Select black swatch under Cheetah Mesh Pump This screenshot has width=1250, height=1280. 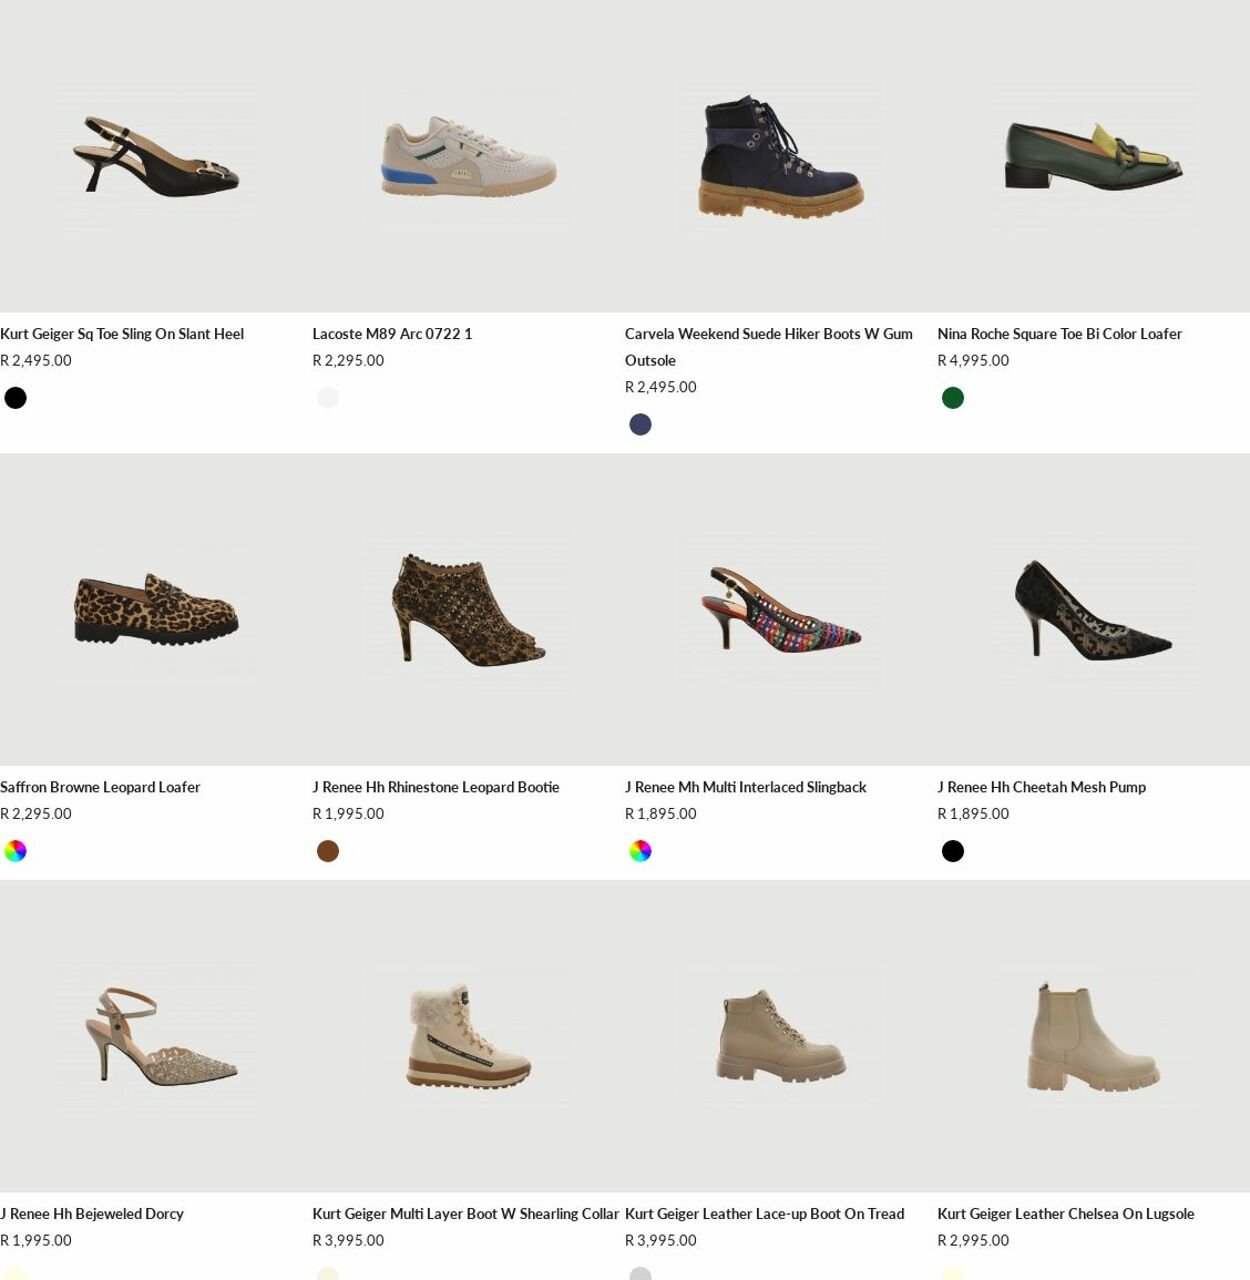[953, 851]
